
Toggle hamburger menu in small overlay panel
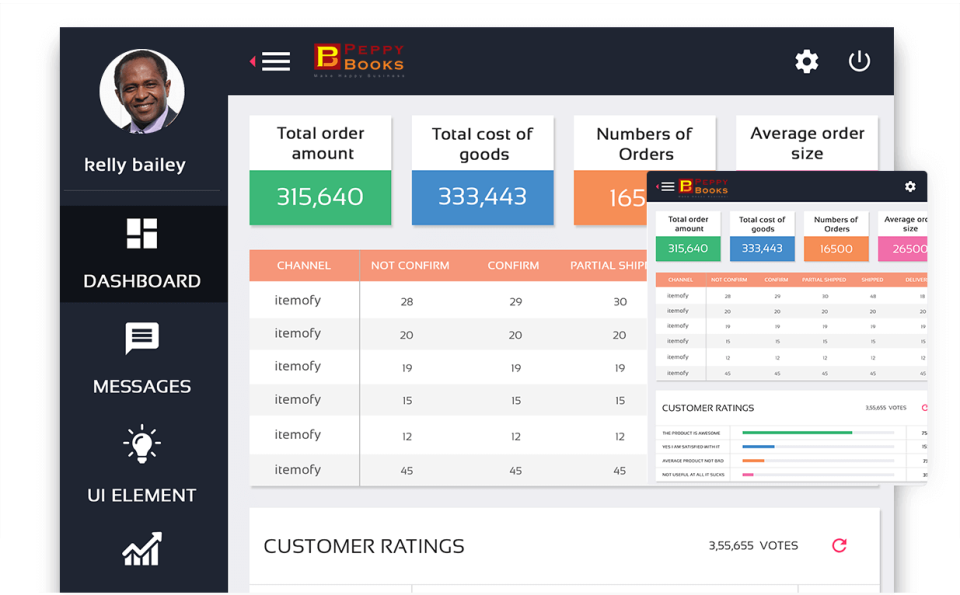(667, 187)
